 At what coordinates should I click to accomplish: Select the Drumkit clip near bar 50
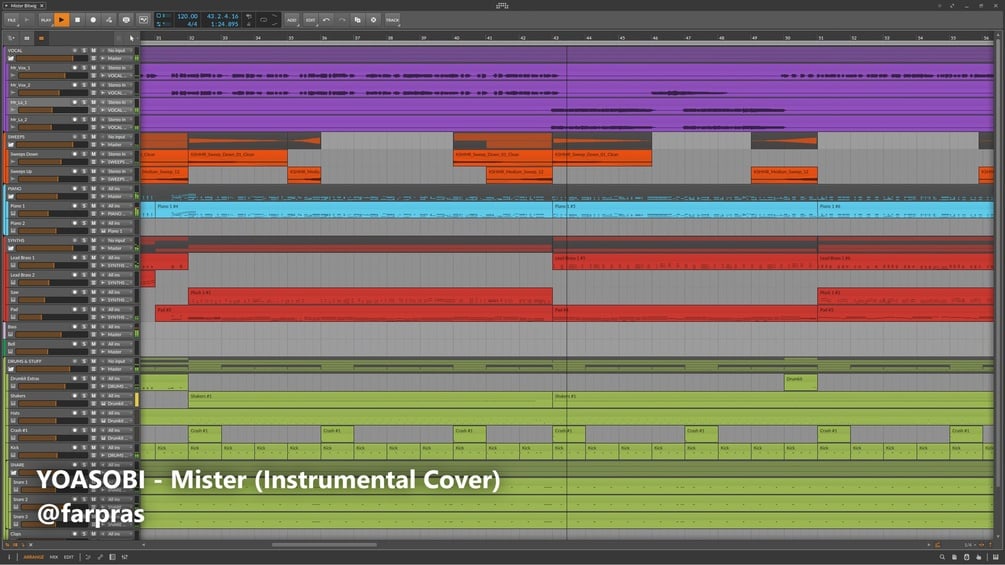801,382
